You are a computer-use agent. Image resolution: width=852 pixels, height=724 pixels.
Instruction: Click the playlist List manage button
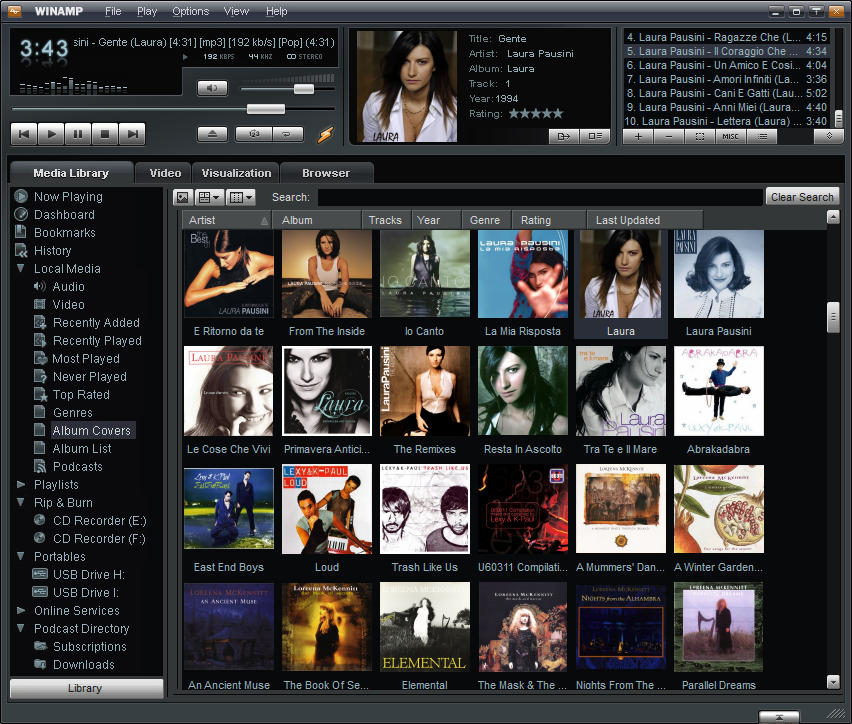(x=762, y=136)
